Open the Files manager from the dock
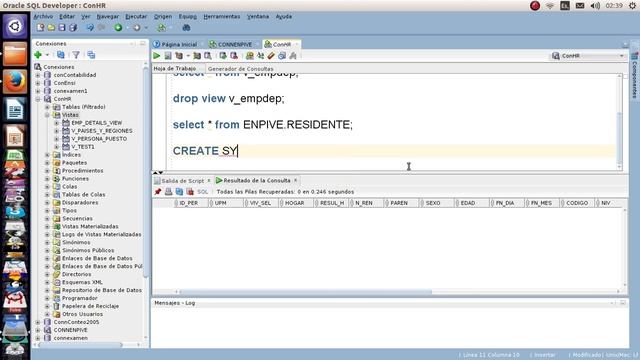 (x=15, y=54)
